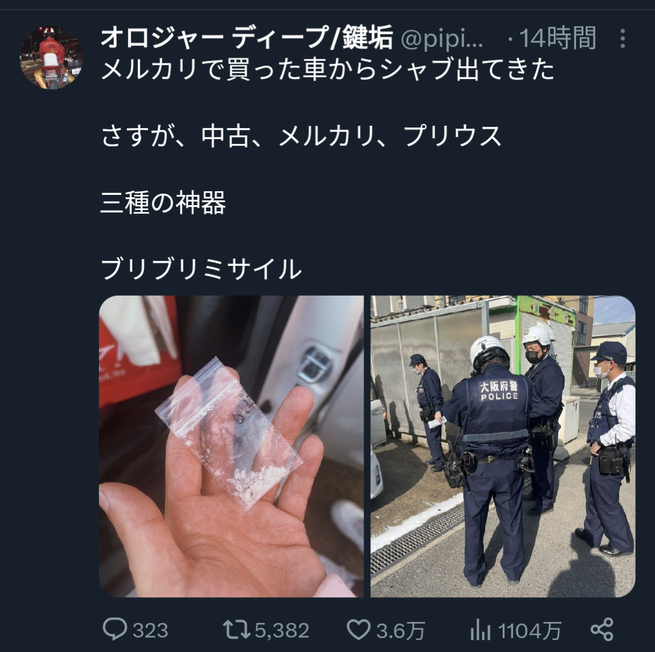View the Osaka police officers photo
The image size is (655, 652).
coord(503,447)
